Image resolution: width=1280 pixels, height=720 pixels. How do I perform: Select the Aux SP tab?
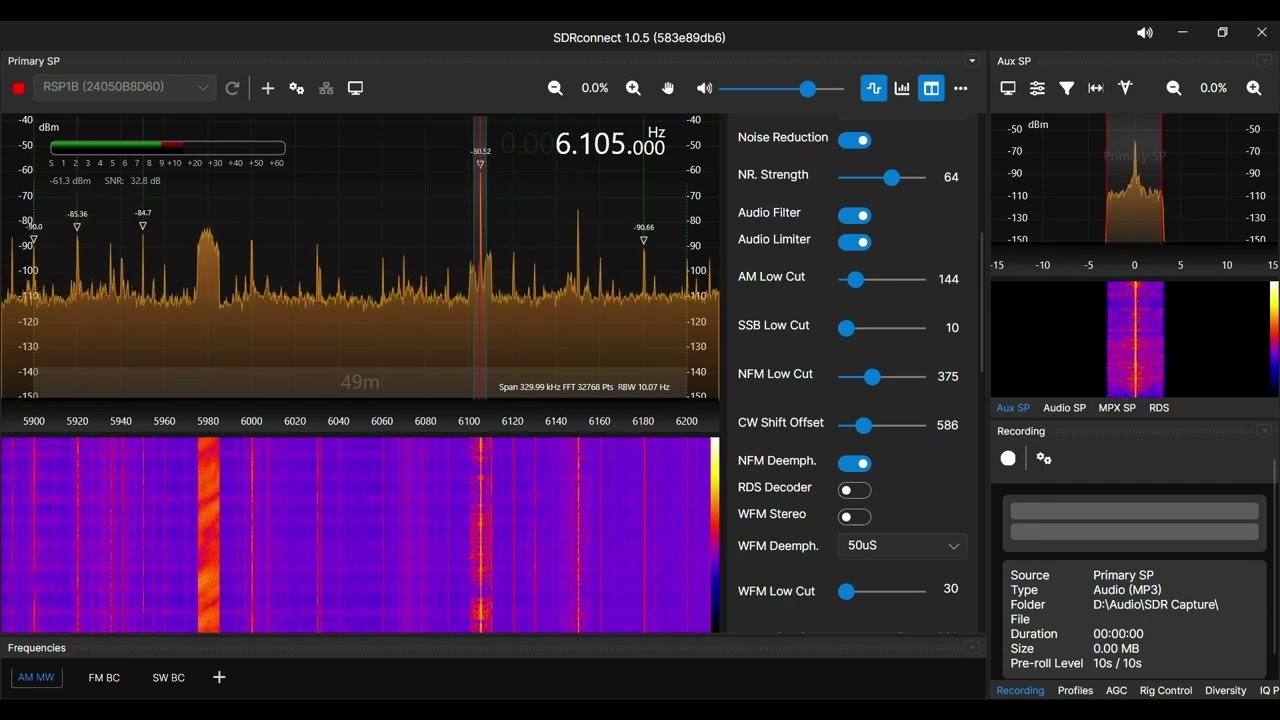pos(1013,408)
